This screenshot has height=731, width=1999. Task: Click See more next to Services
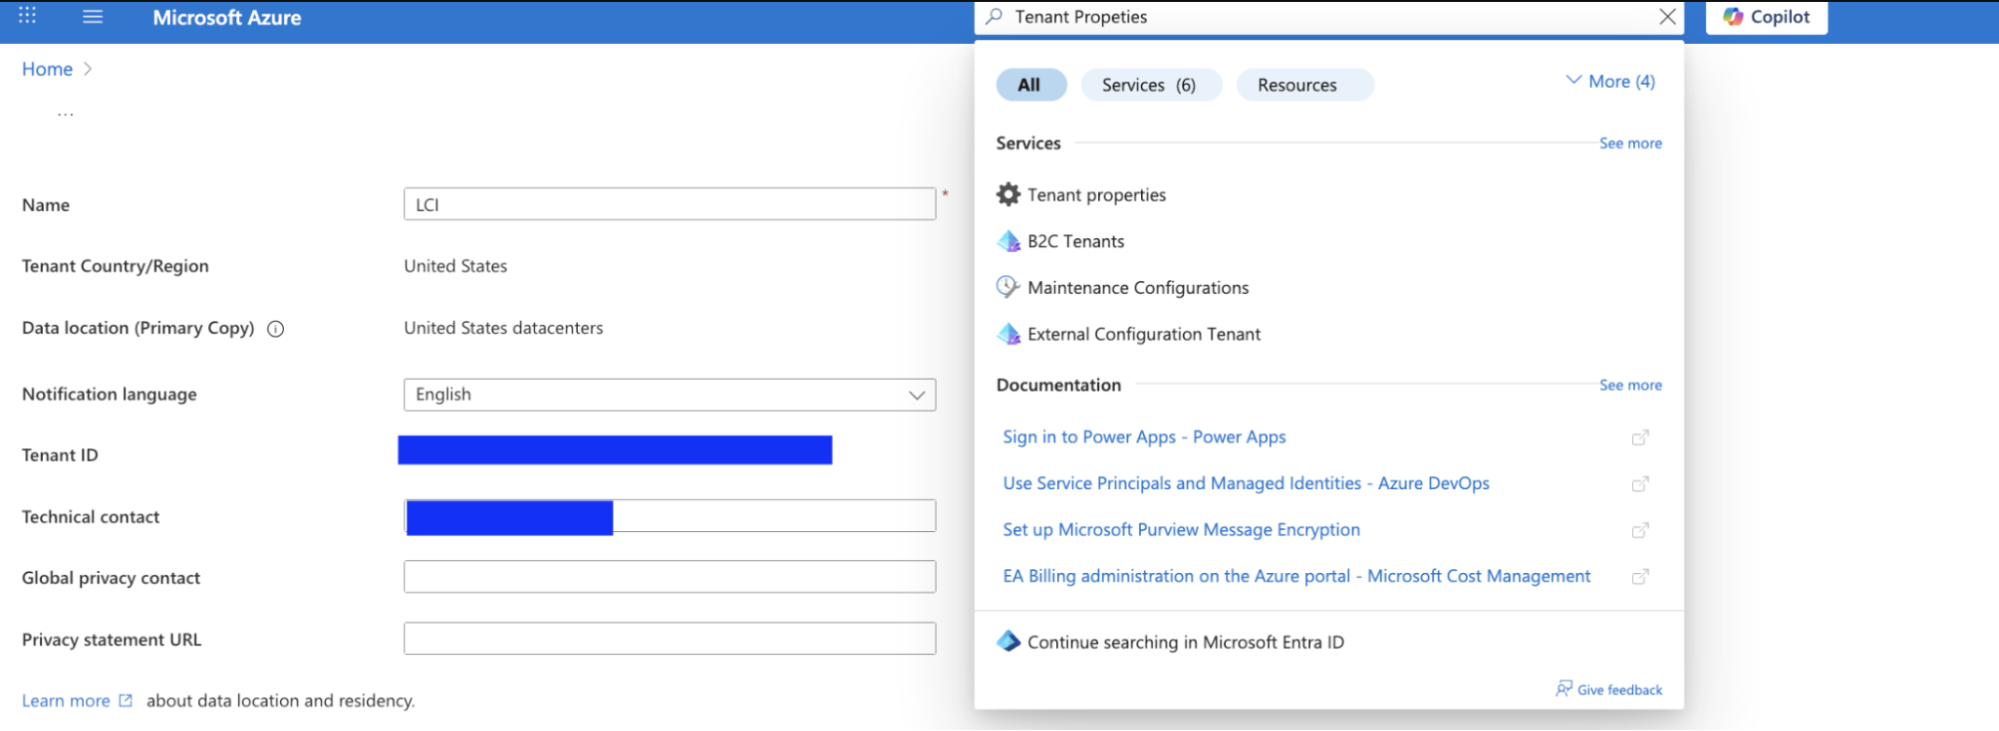[1630, 144]
